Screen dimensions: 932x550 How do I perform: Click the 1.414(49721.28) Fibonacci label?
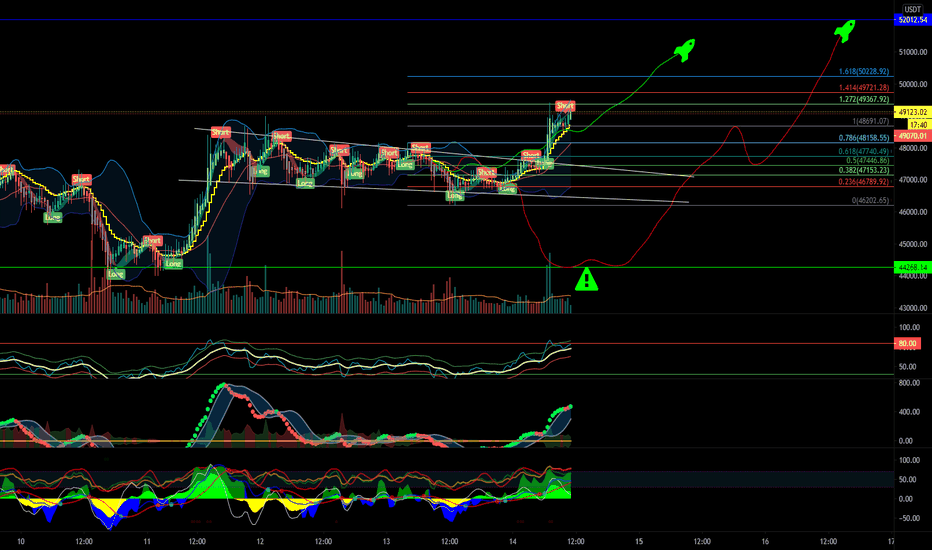864,87
